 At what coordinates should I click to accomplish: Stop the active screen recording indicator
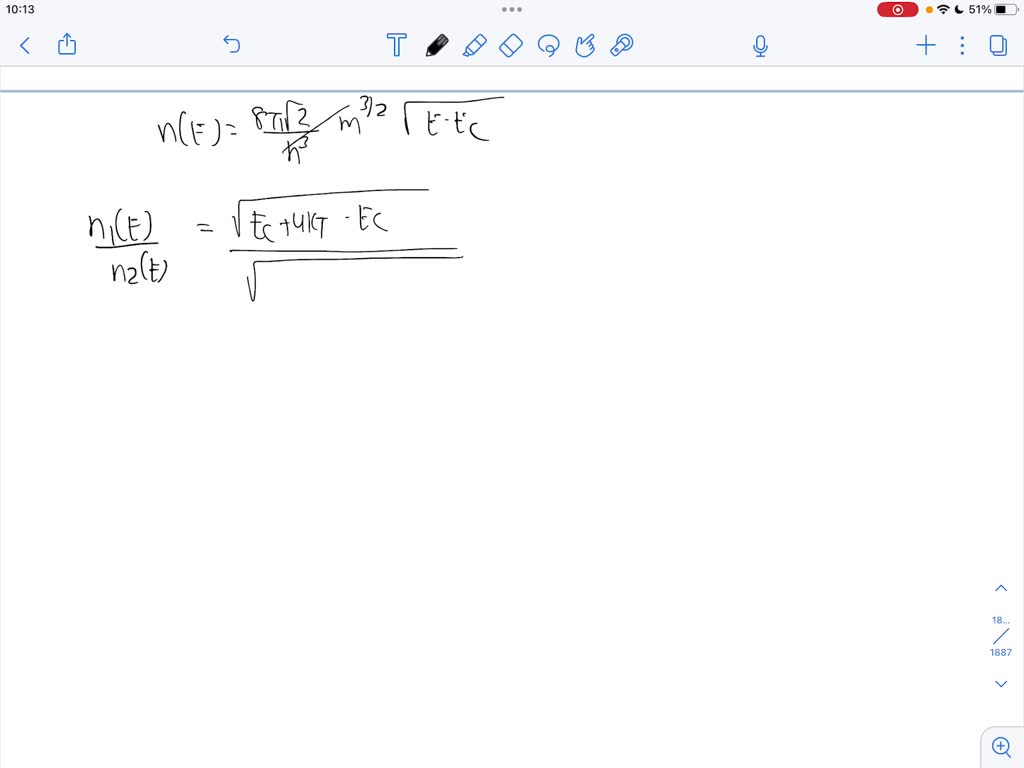(x=897, y=9)
